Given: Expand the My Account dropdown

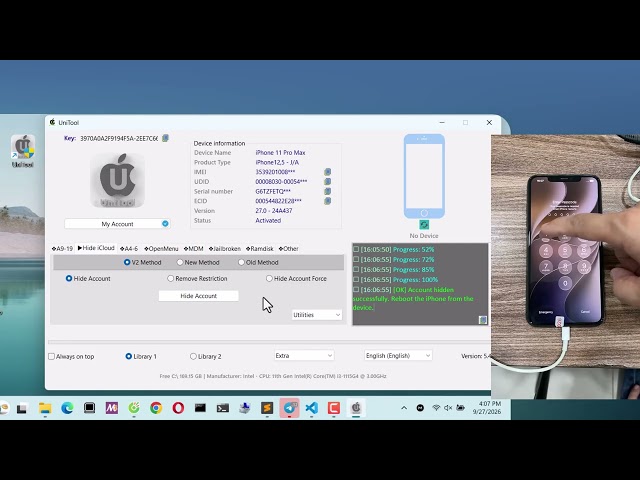Looking at the screenshot, I should [117, 224].
